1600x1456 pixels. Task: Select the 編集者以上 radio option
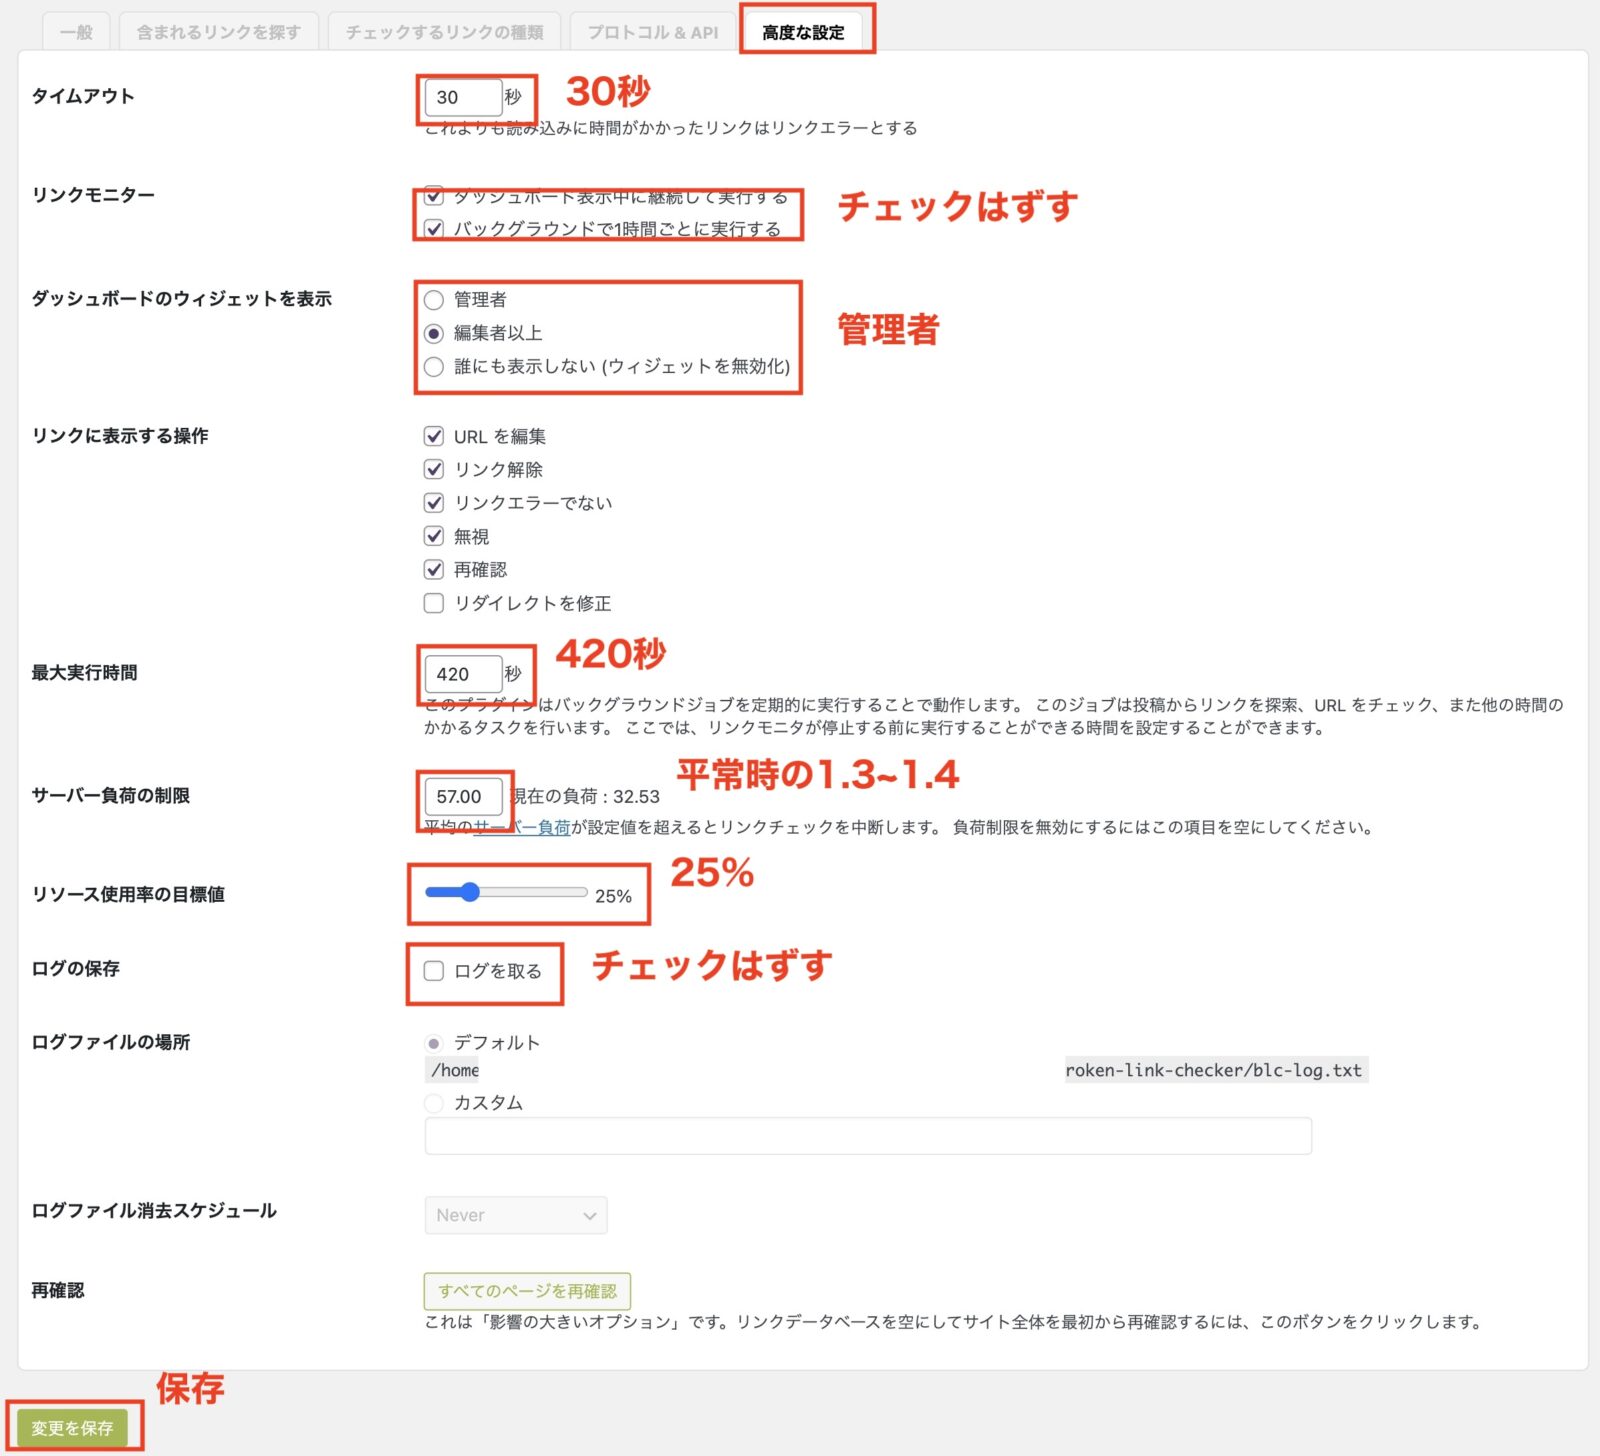[434, 333]
